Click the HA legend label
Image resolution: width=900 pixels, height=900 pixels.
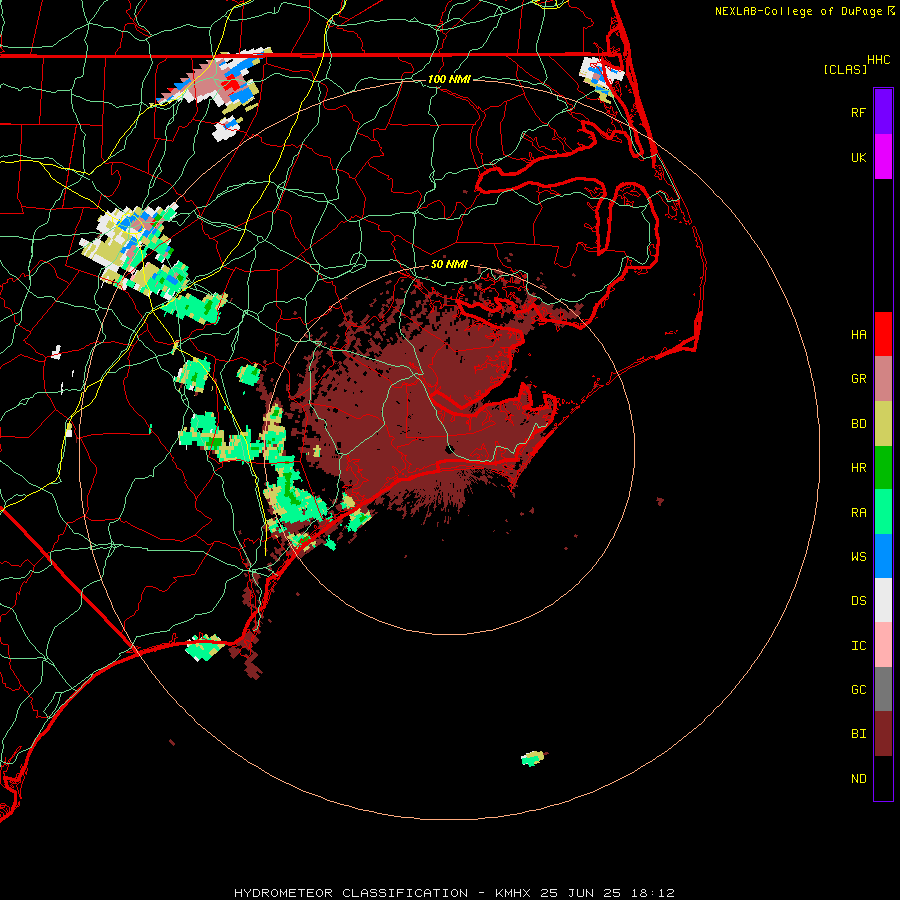click(x=858, y=335)
